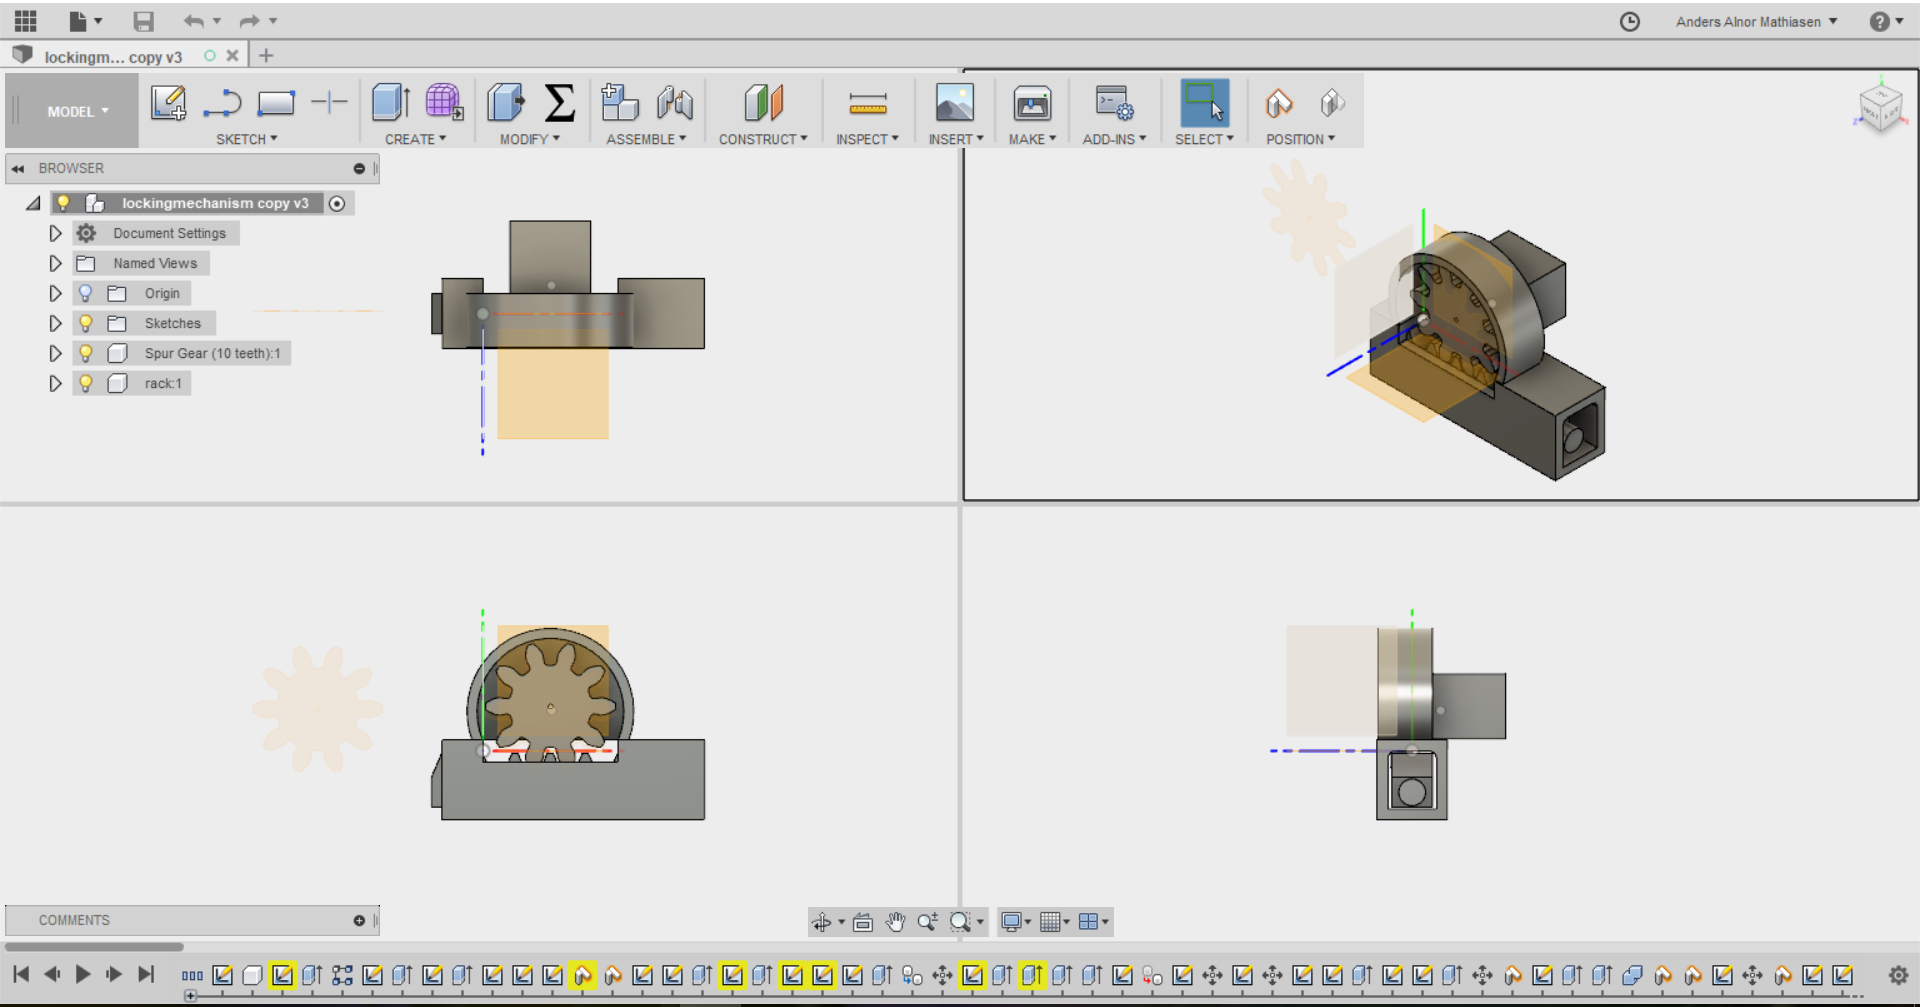
Task: Select the Press Pull tool
Action: [x=506, y=102]
